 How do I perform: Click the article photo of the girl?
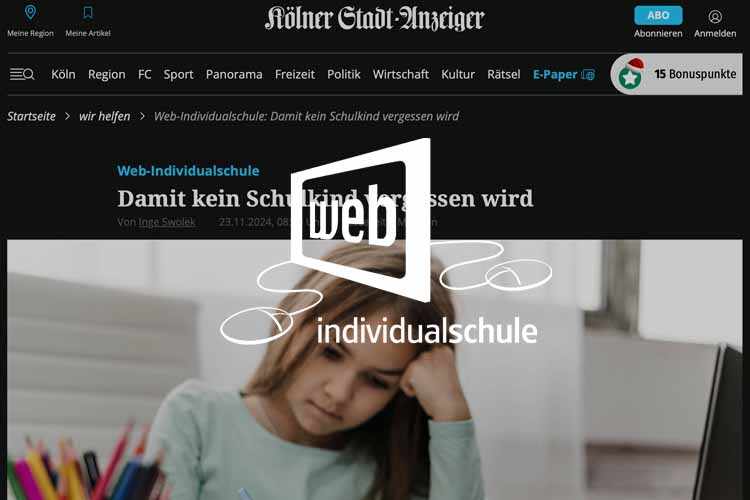375,370
